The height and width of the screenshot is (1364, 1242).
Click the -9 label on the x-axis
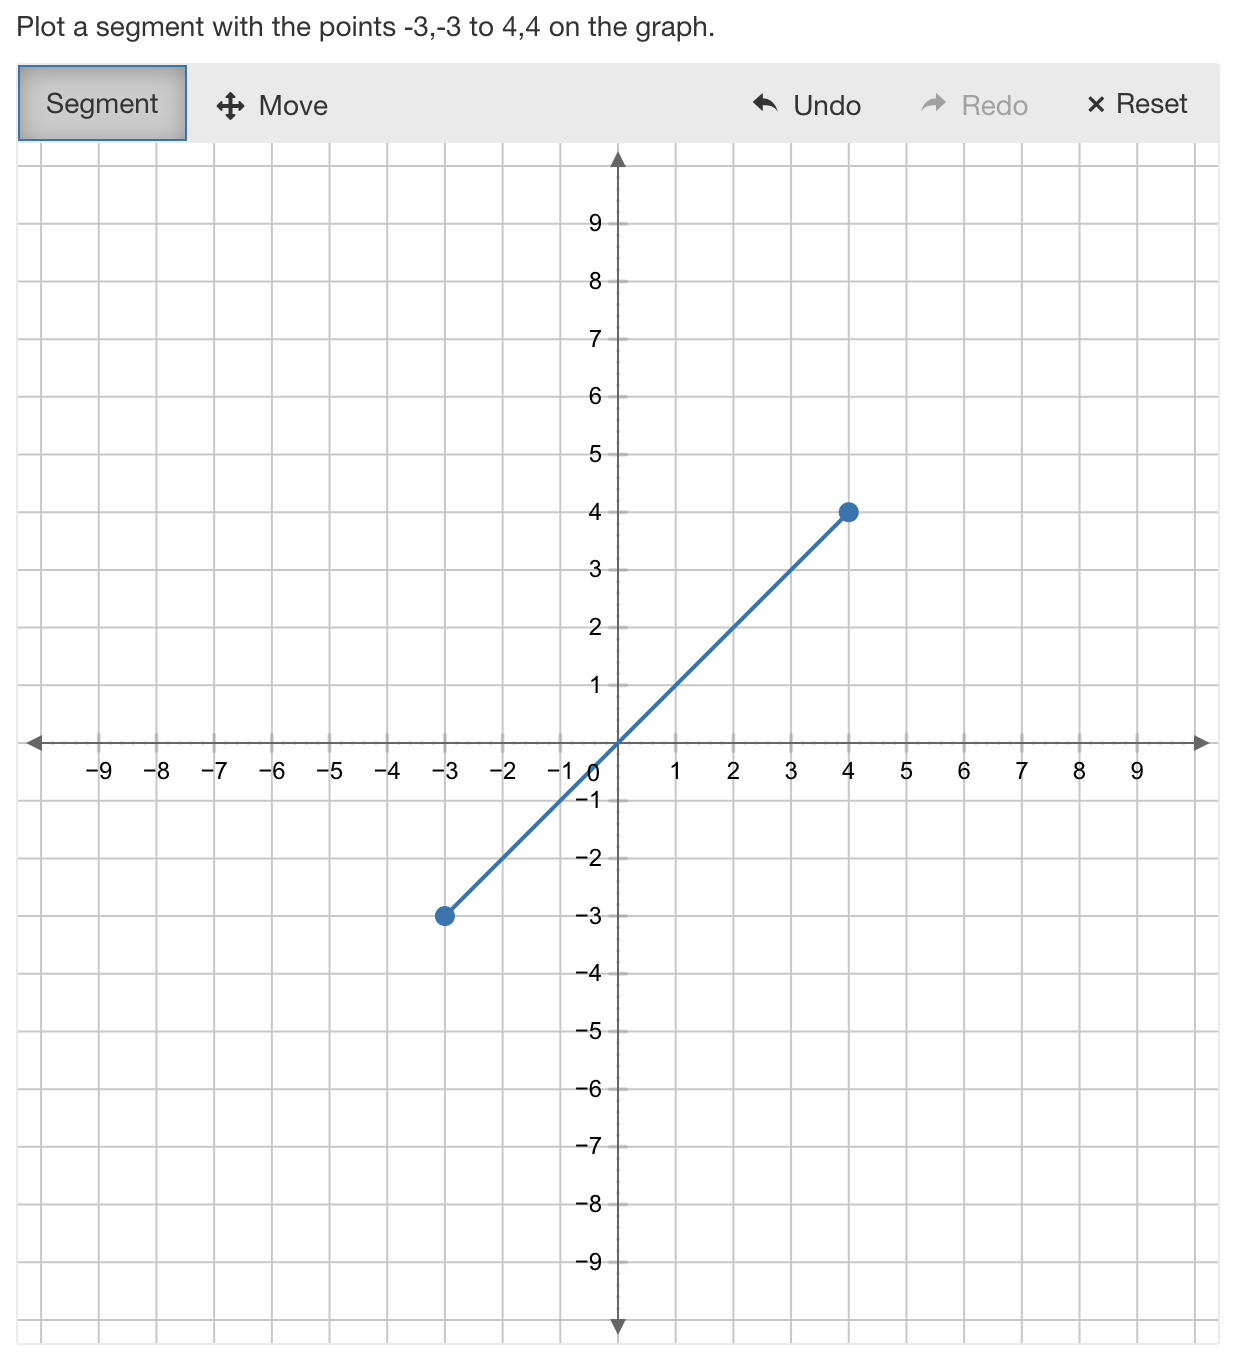click(98, 771)
